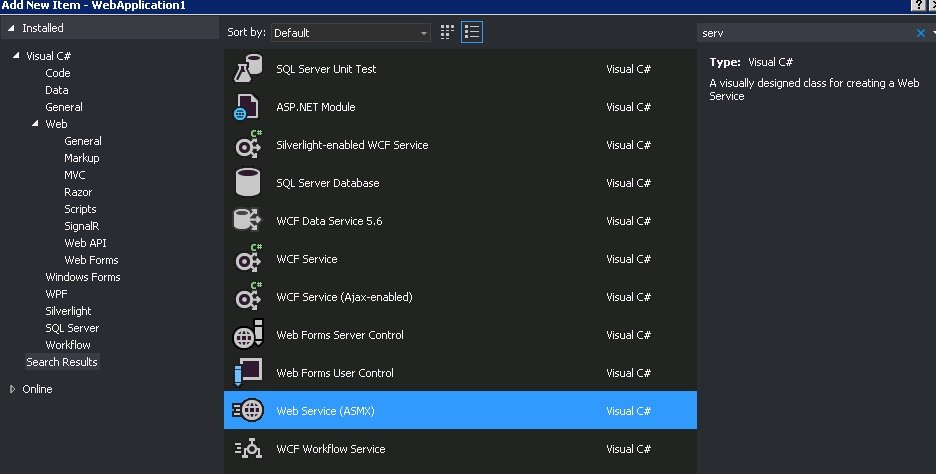936x474 pixels.
Task: Clear the search box with X button
Action: point(920,33)
